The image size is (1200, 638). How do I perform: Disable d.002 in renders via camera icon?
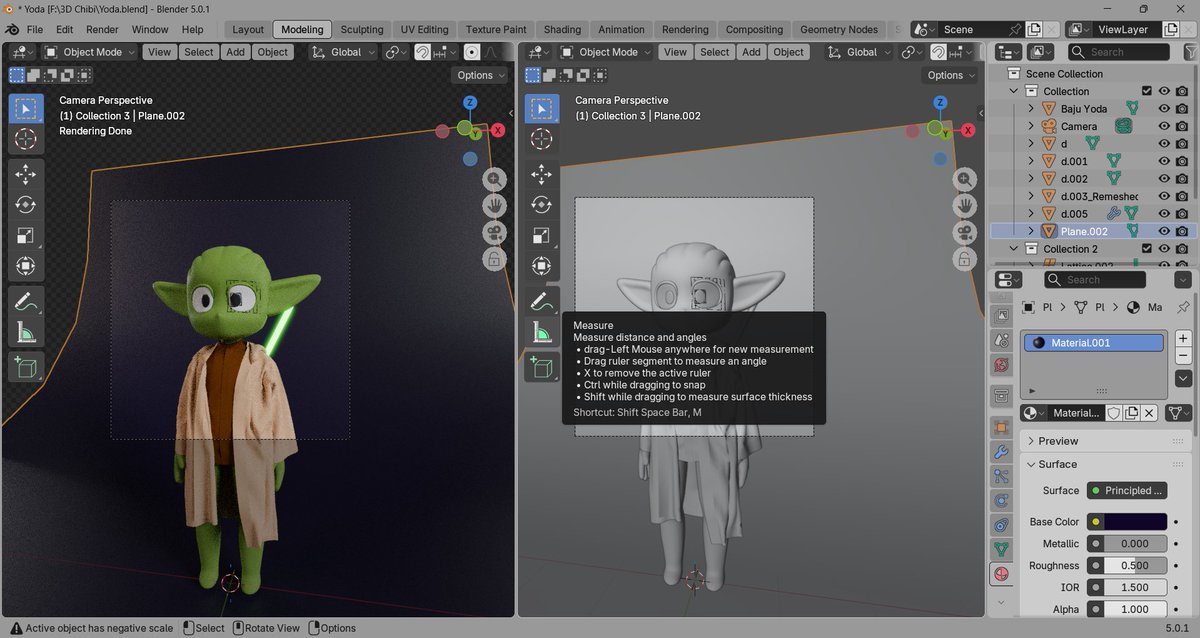(x=1182, y=179)
